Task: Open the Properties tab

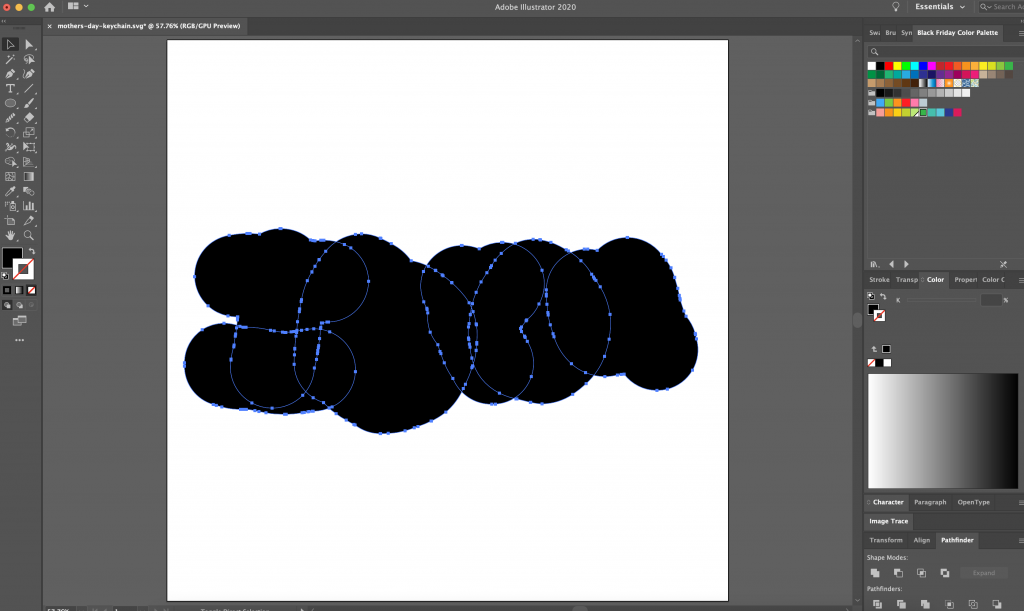Action: click(965, 280)
